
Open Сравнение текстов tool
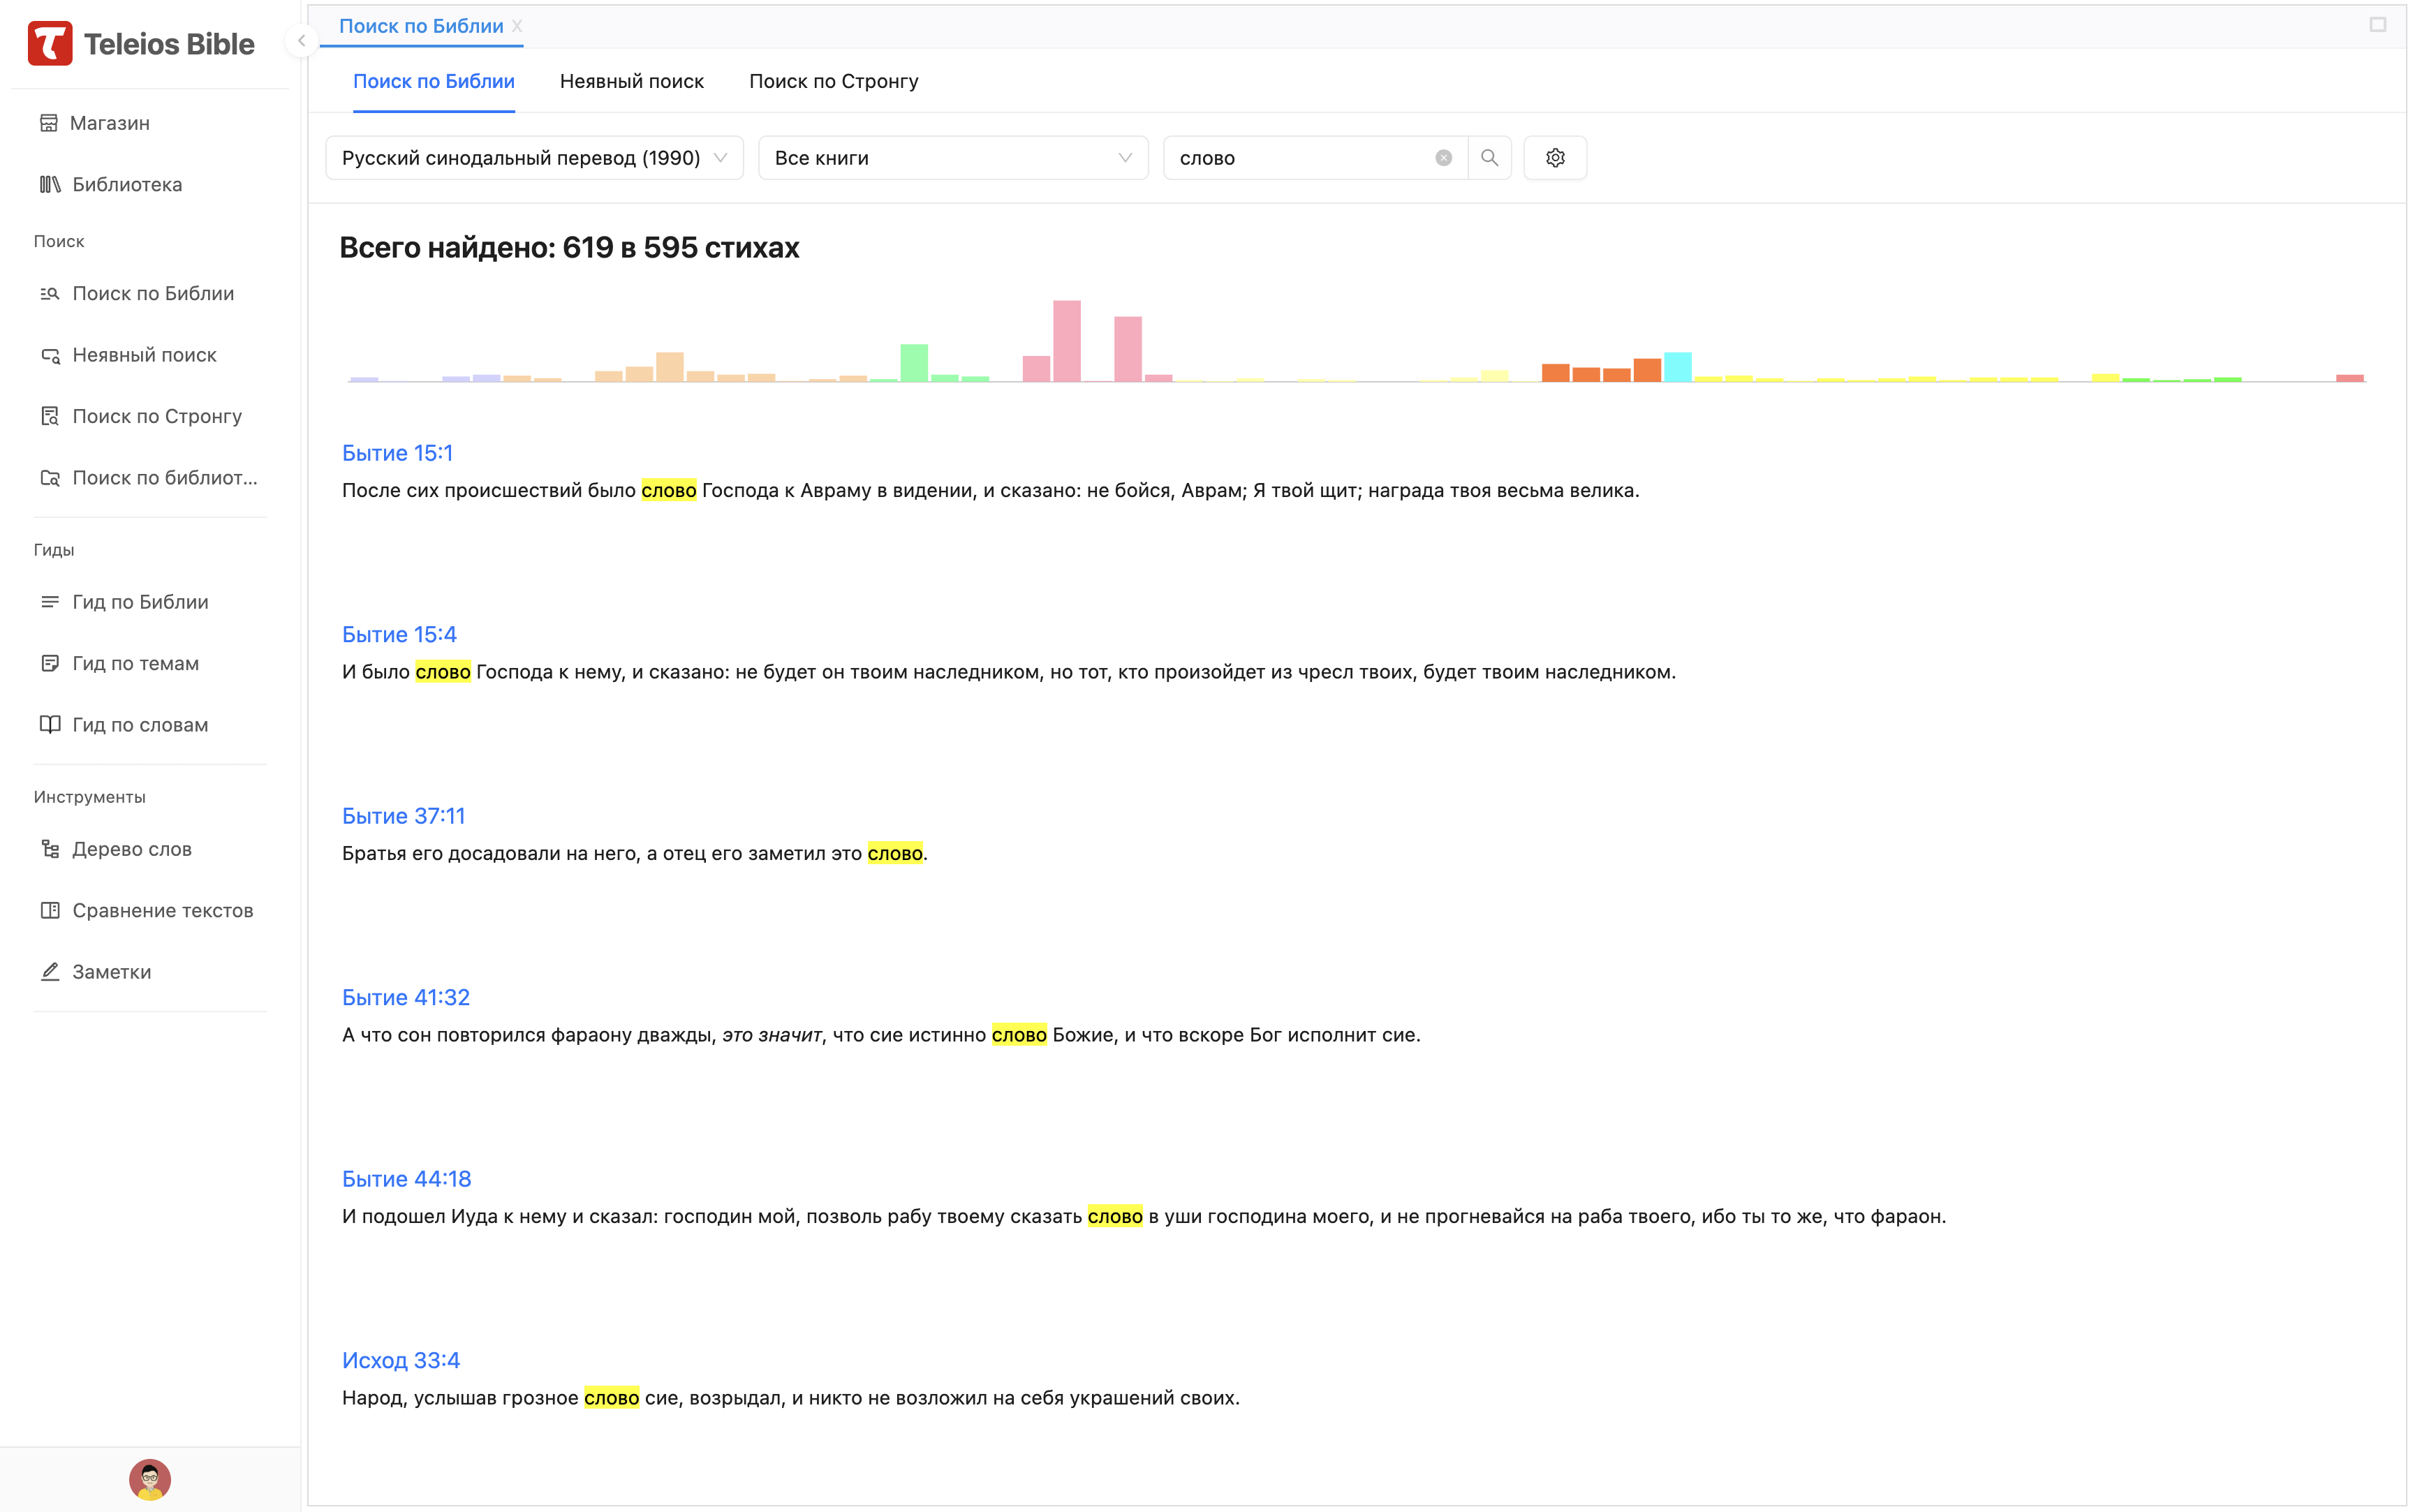pyautogui.click(x=162, y=910)
